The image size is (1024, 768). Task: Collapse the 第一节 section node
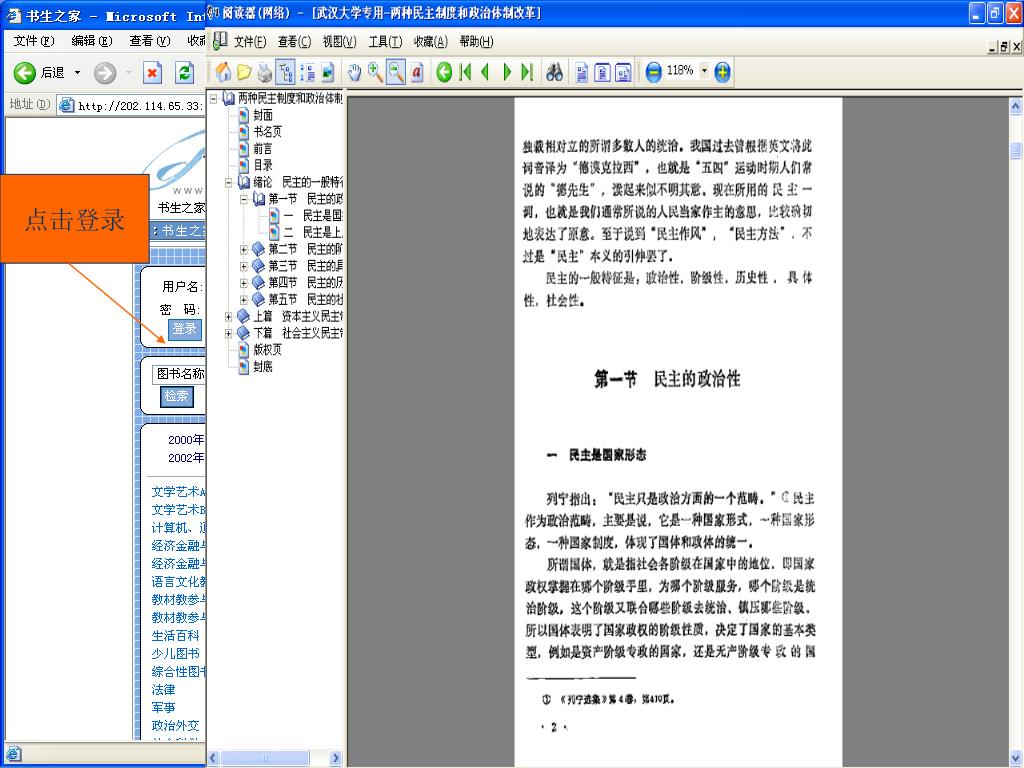pos(244,199)
